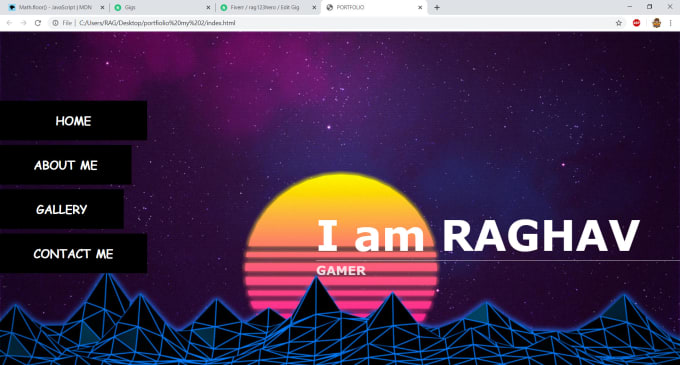View site information icon next to File

pyautogui.click(x=55, y=23)
